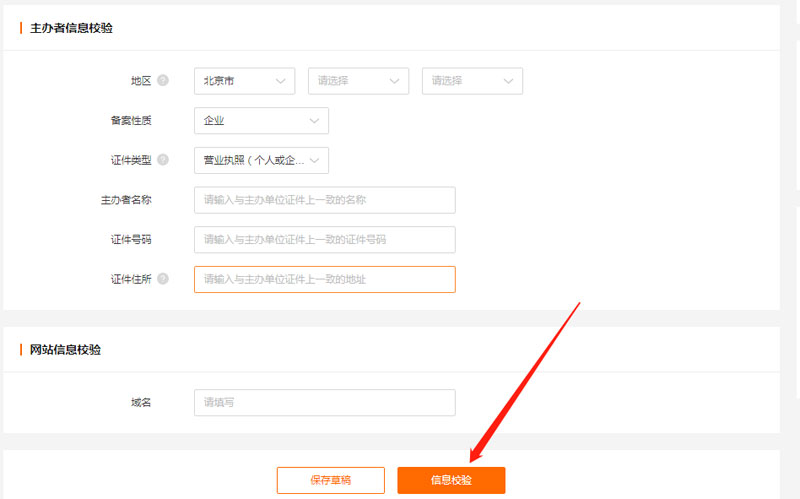The image size is (800, 499).
Task: Click the 域名 domain input field
Action: 324,403
